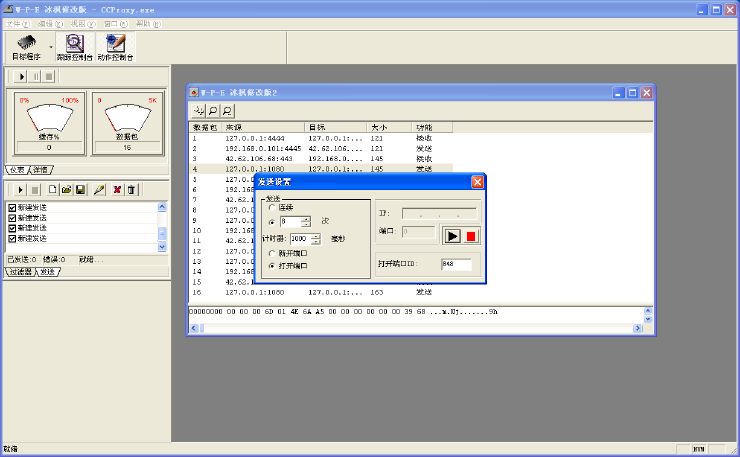740x457 pixels.
Task: Select the 打开端口 radio button
Action: 272,266
